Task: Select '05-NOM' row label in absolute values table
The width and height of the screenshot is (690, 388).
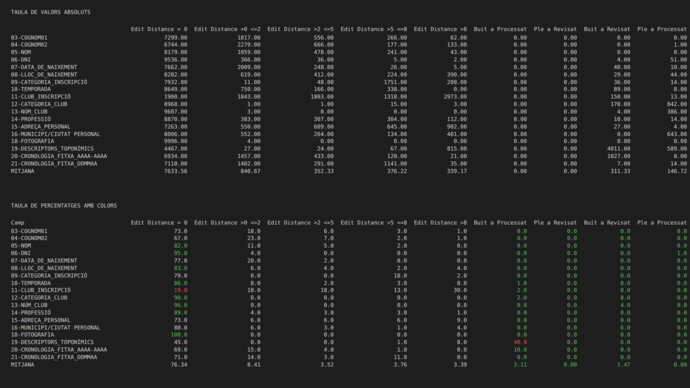Action: tap(21, 52)
